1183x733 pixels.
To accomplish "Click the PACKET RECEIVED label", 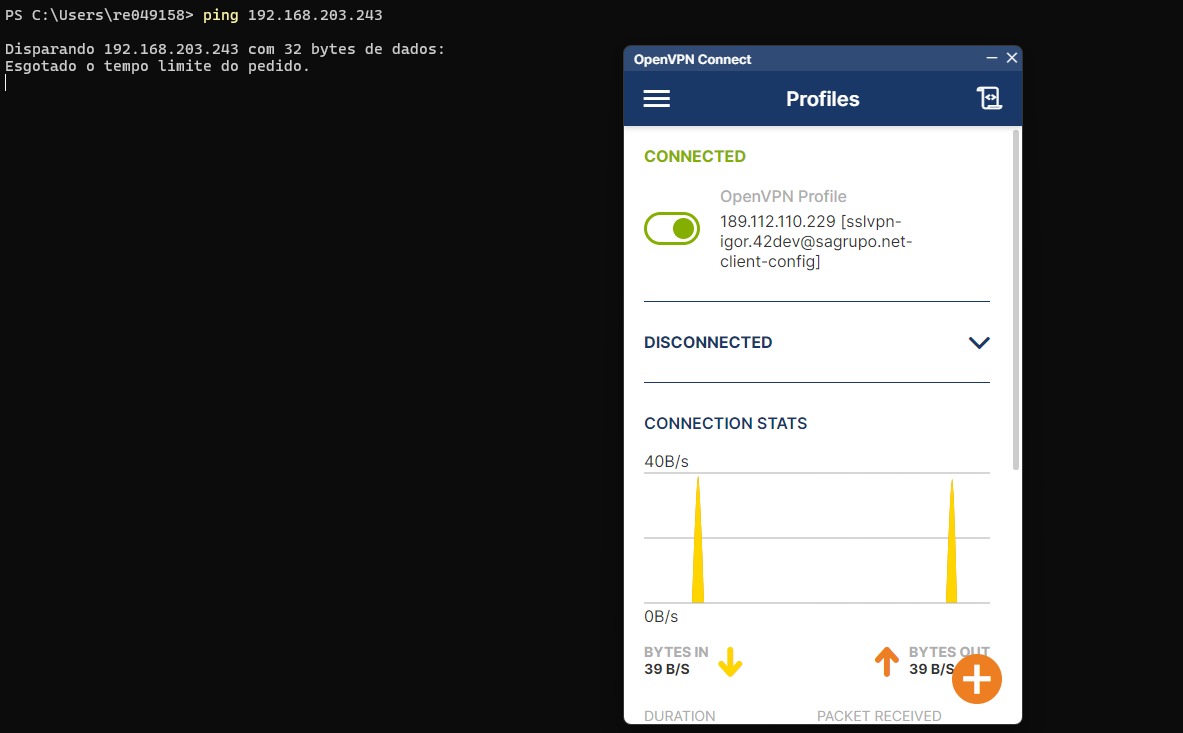I will pos(878,716).
